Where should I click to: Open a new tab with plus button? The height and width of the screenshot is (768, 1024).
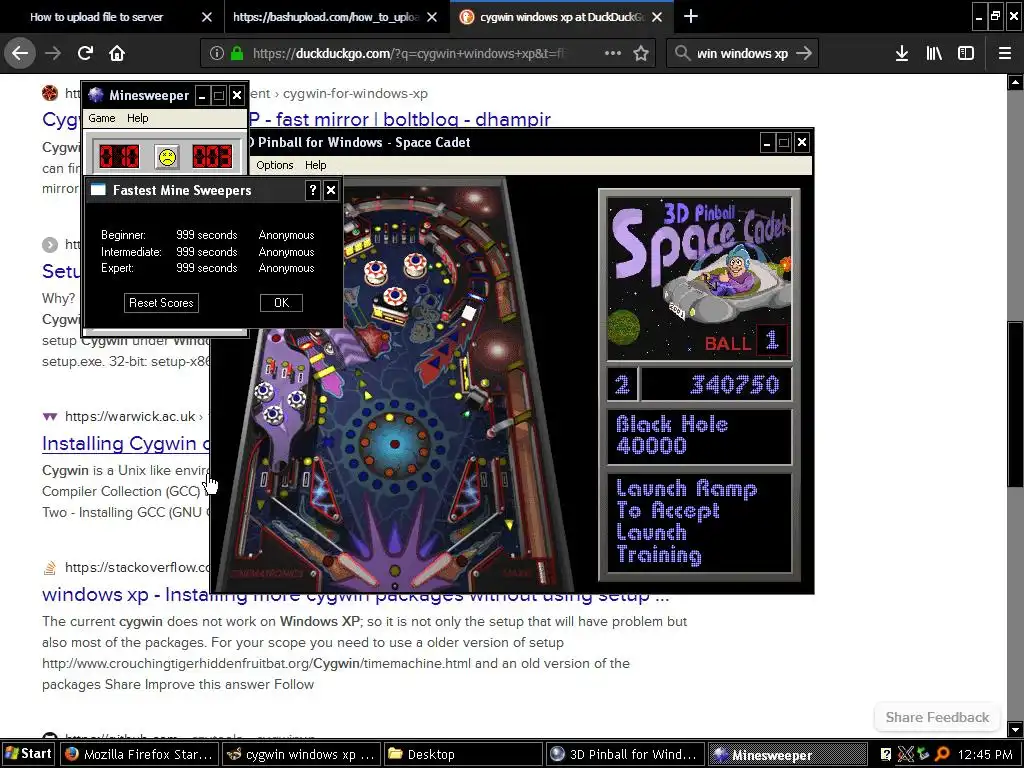[x=691, y=16]
